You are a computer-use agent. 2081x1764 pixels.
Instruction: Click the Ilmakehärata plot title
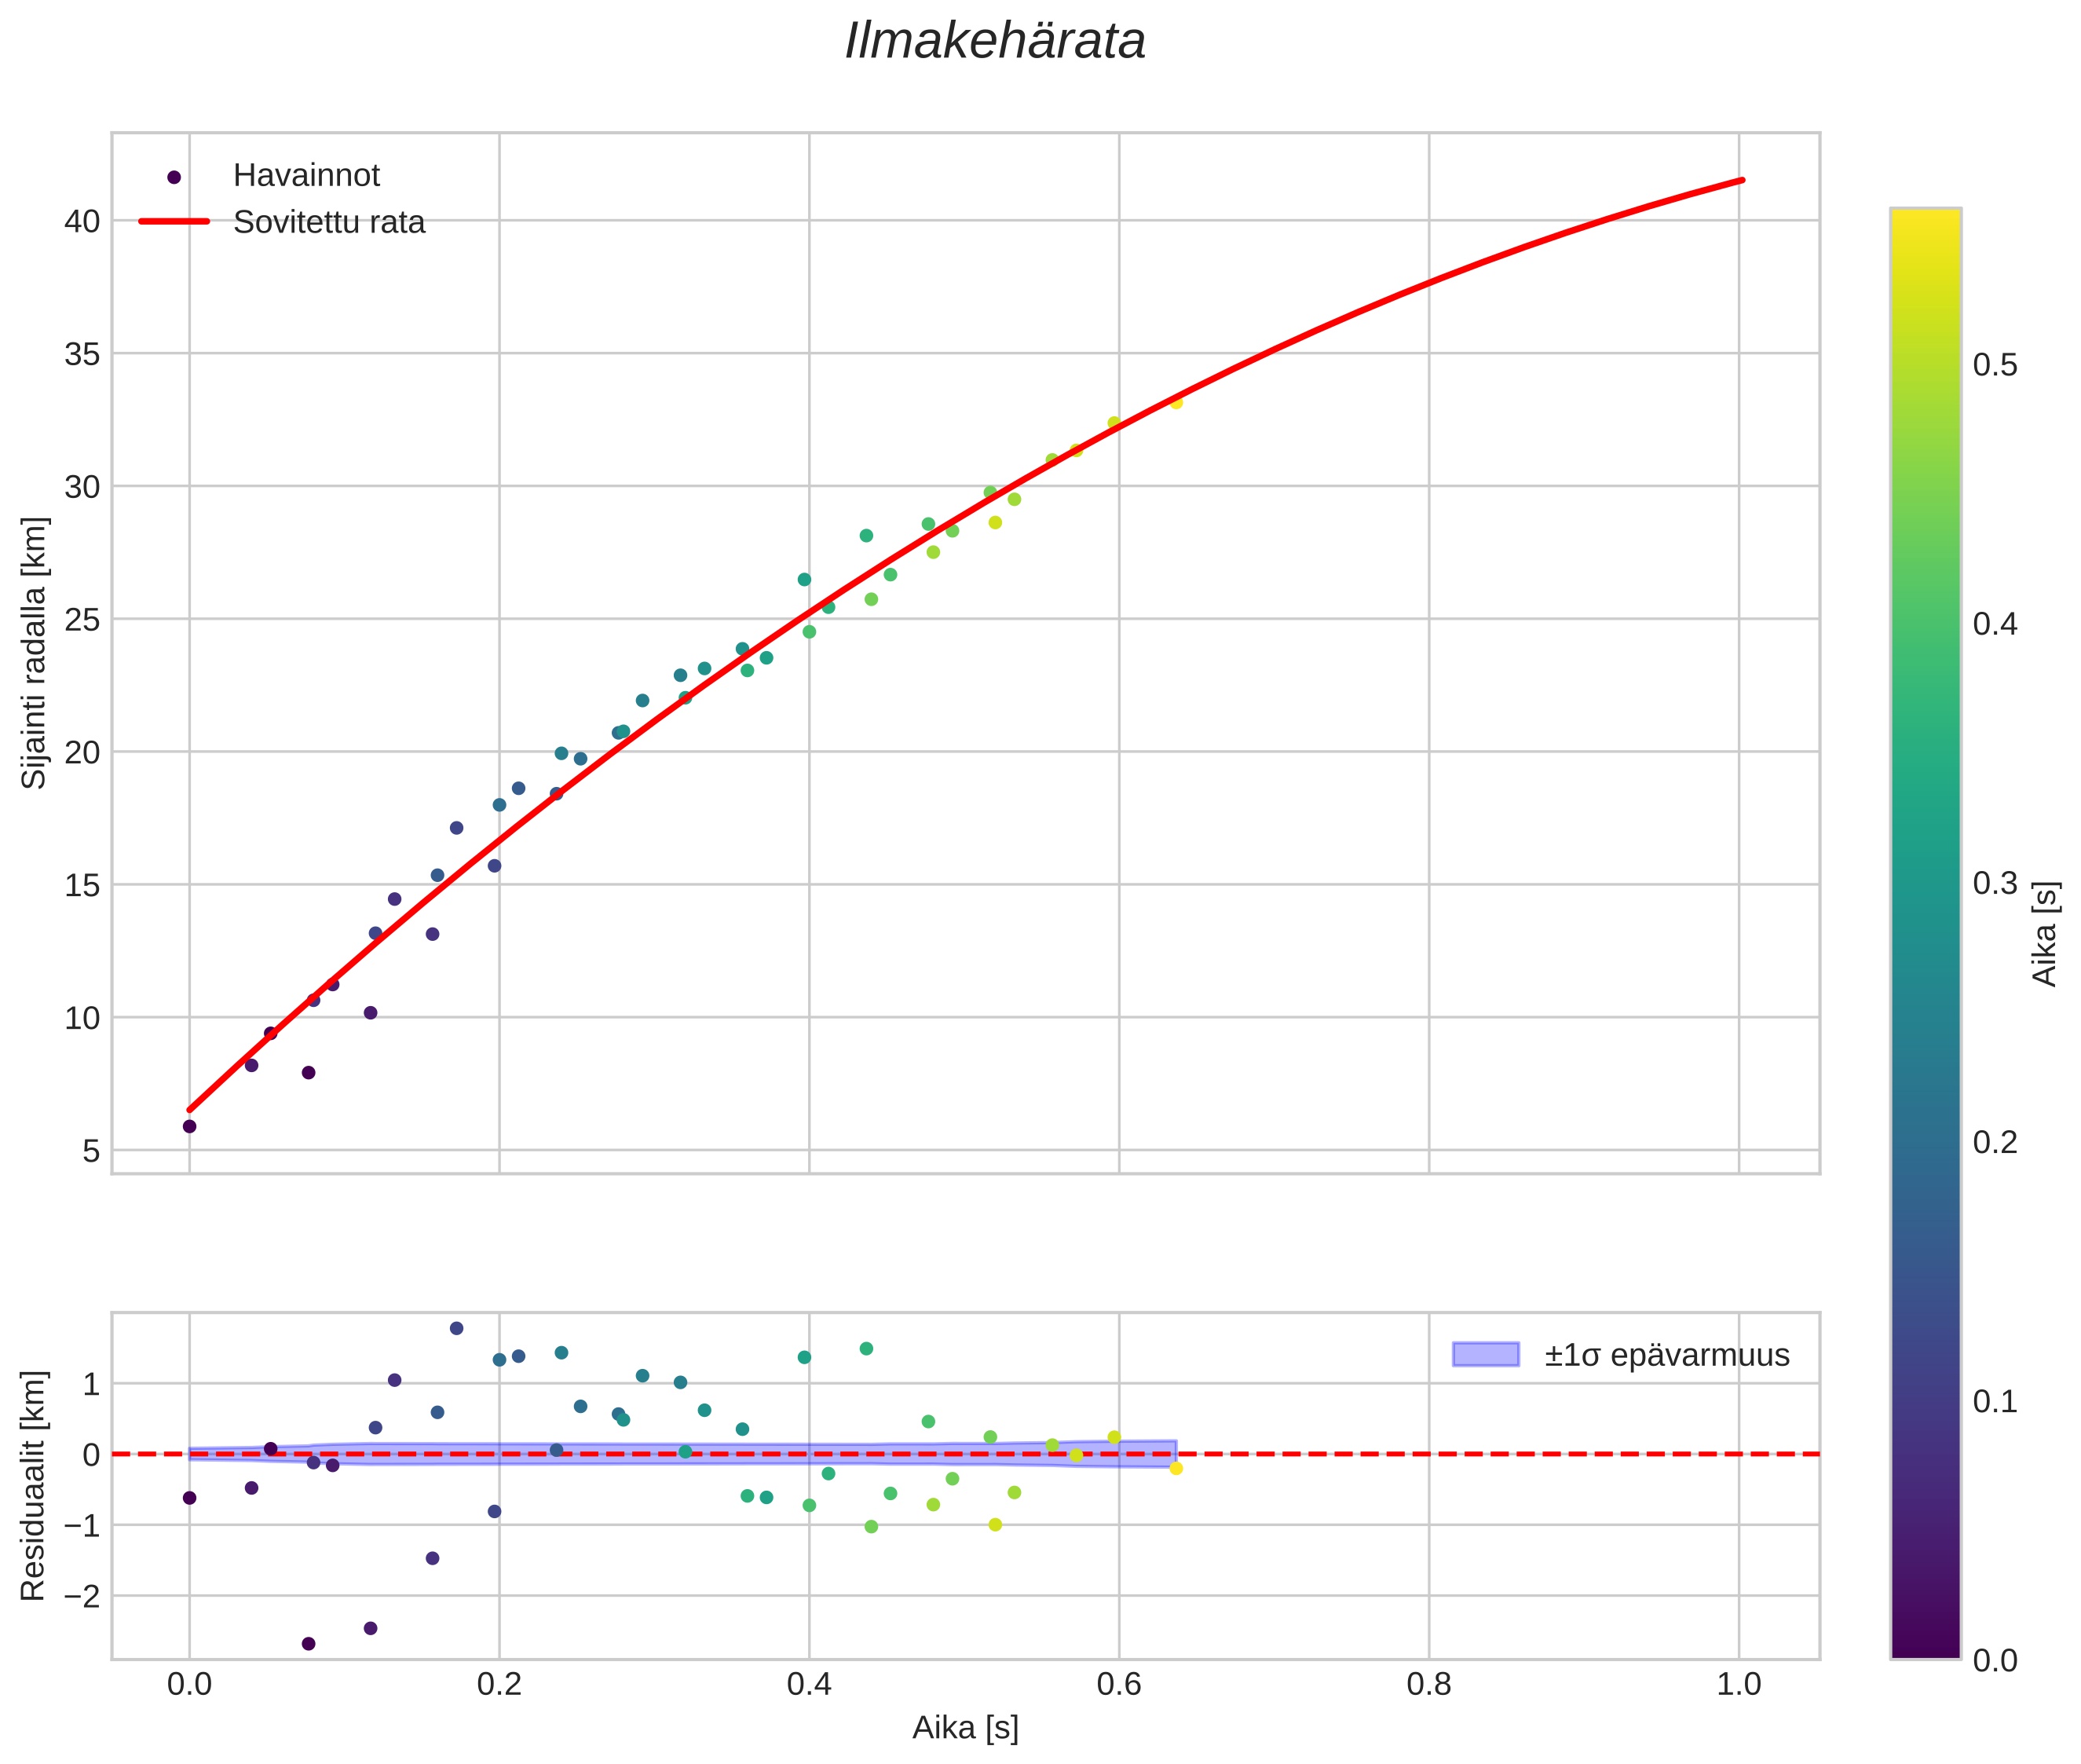[x=994, y=42]
